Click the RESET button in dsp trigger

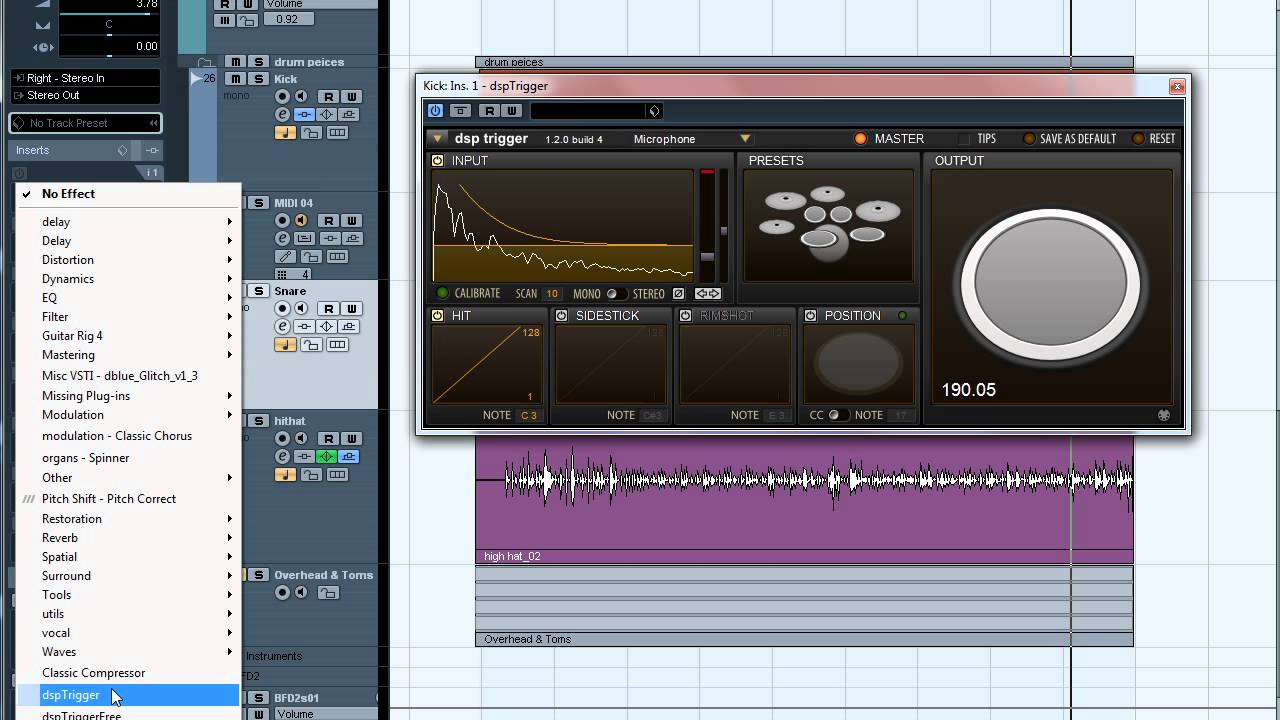[x=1154, y=139]
